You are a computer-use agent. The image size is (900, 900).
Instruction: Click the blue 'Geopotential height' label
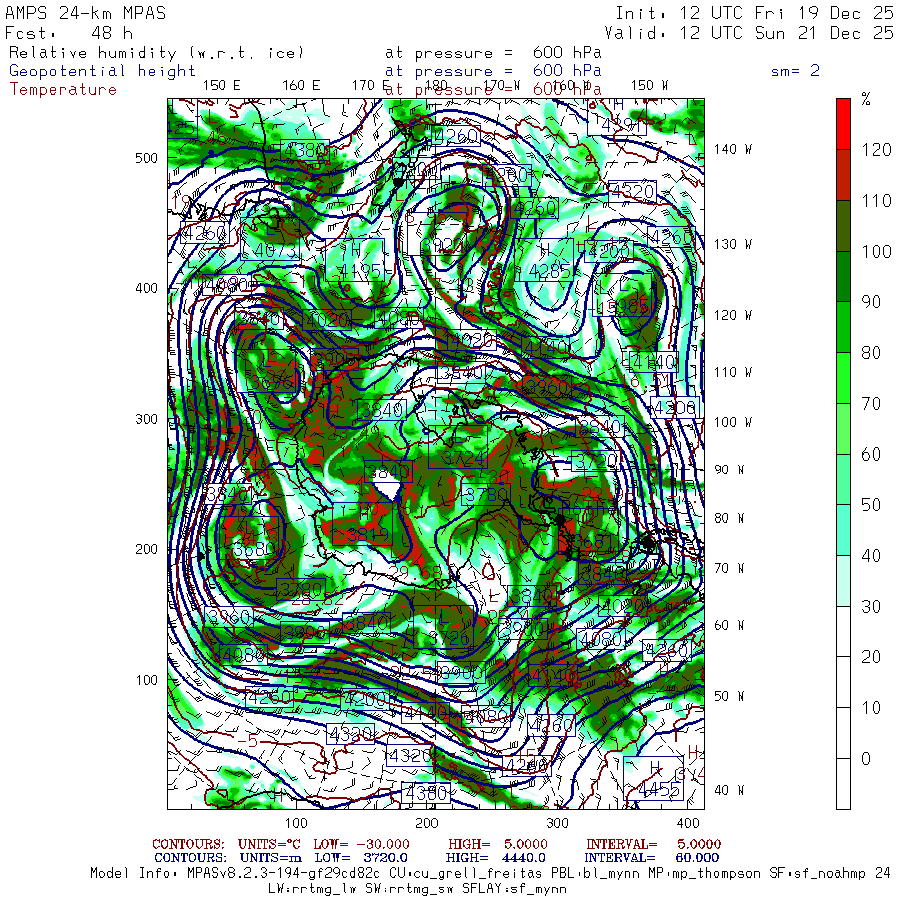(x=102, y=71)
